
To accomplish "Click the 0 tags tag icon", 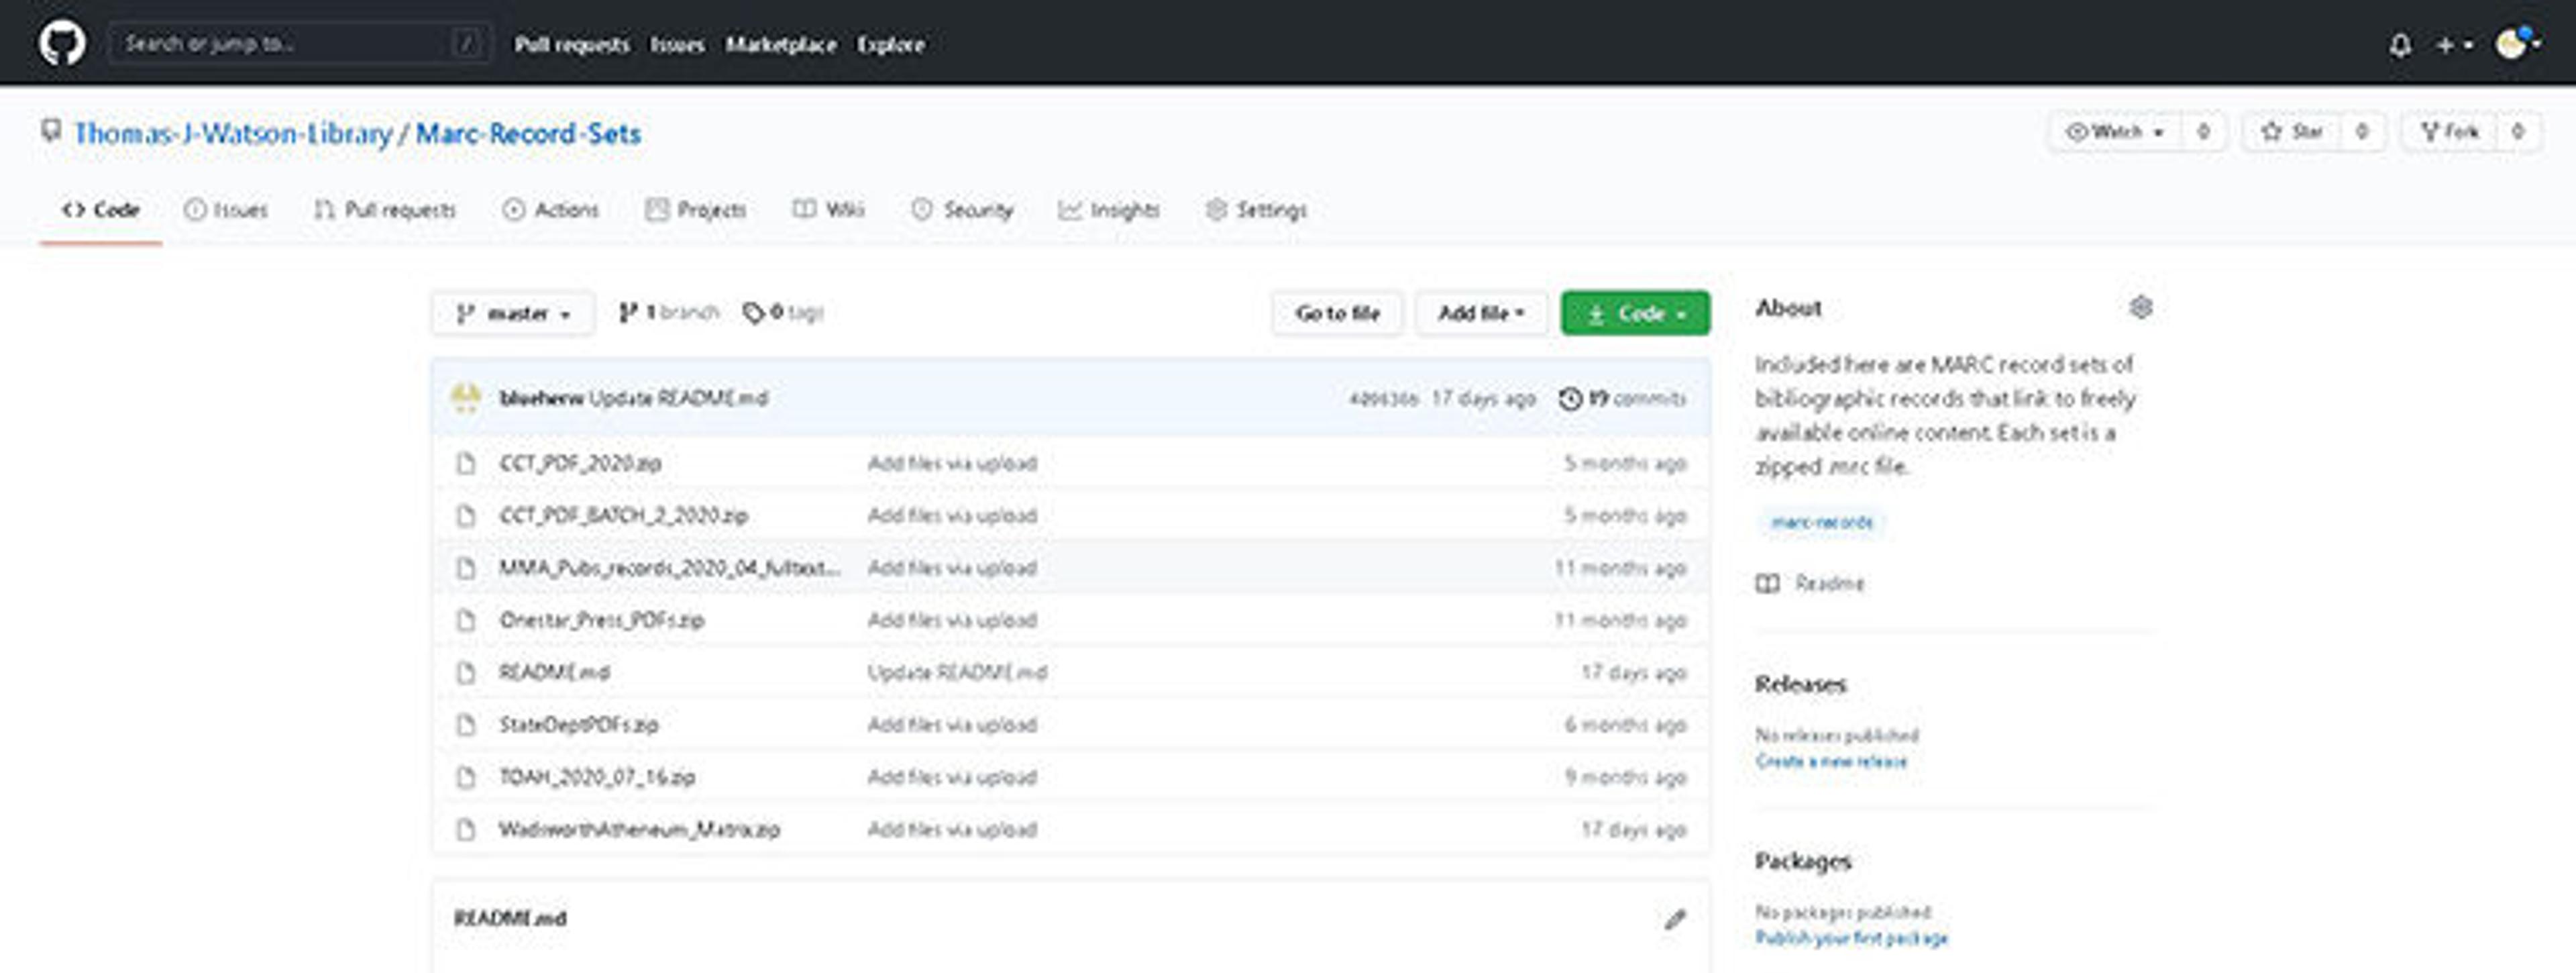I will (752, 313).
